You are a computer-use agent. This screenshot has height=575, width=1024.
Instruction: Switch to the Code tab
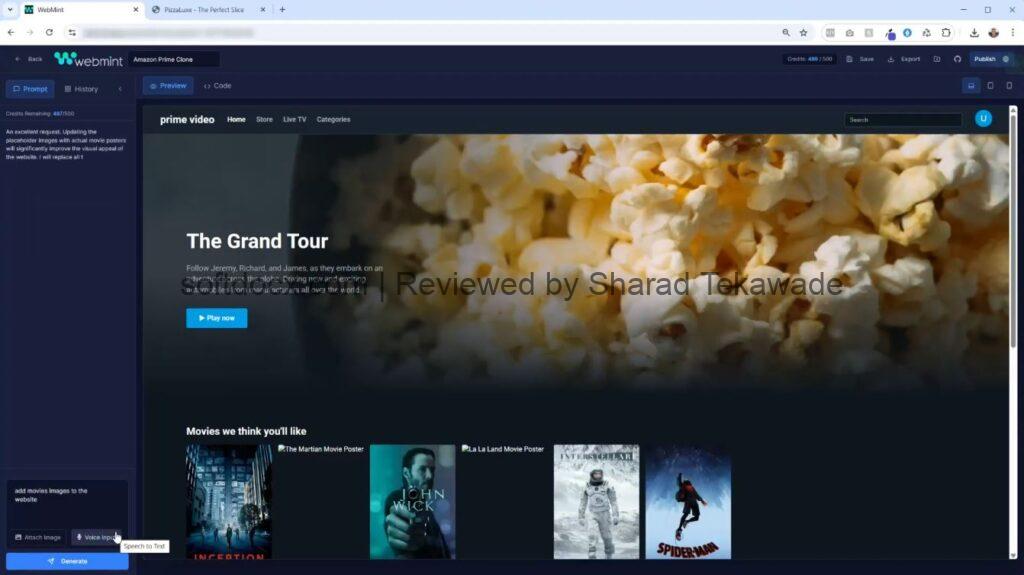pos(217,86)
